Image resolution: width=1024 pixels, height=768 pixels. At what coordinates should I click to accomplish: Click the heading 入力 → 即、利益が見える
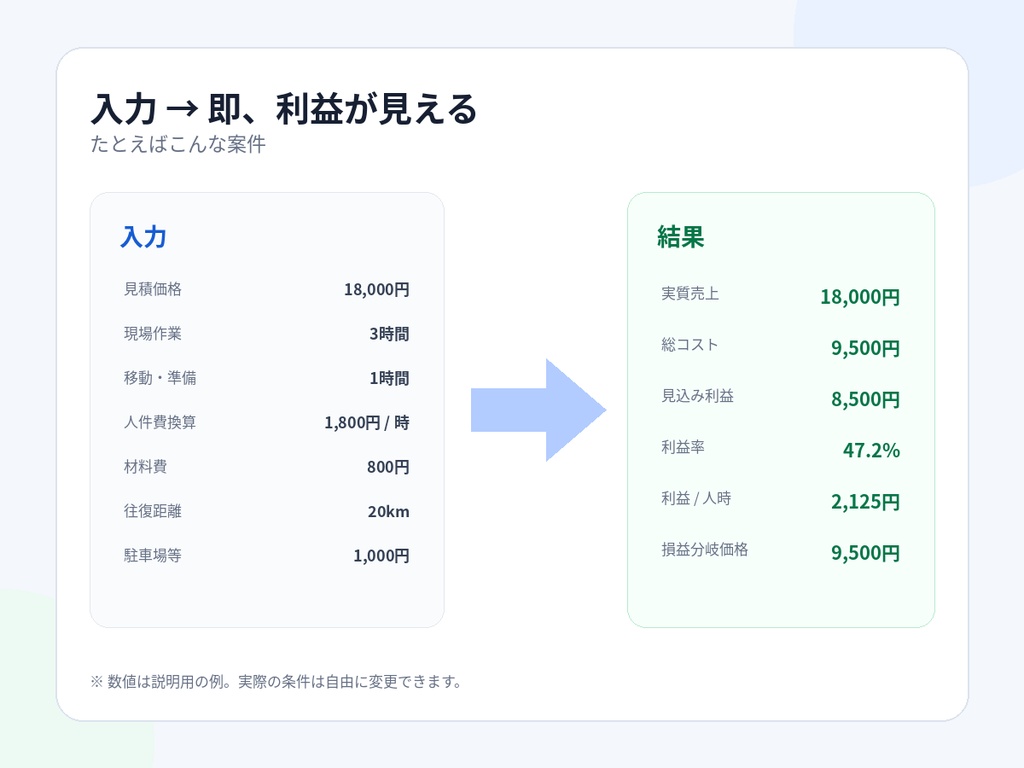[x=284, y=109]
